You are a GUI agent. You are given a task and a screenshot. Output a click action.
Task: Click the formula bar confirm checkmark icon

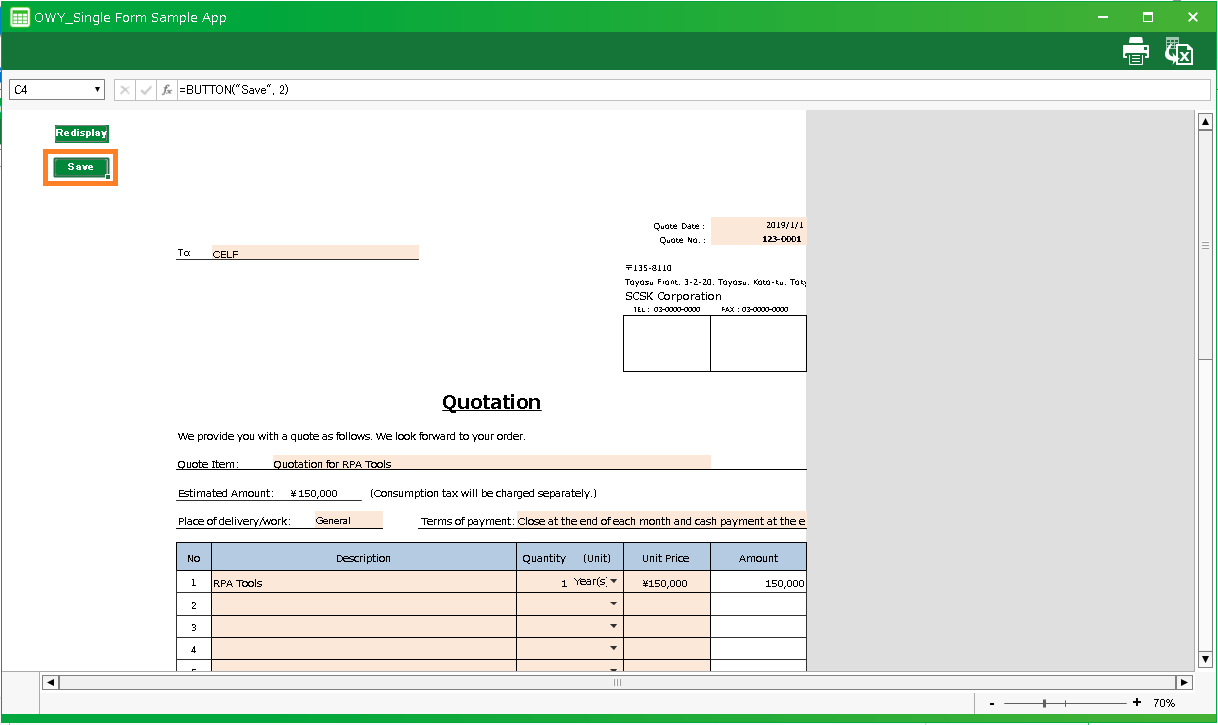pos(146,90)
